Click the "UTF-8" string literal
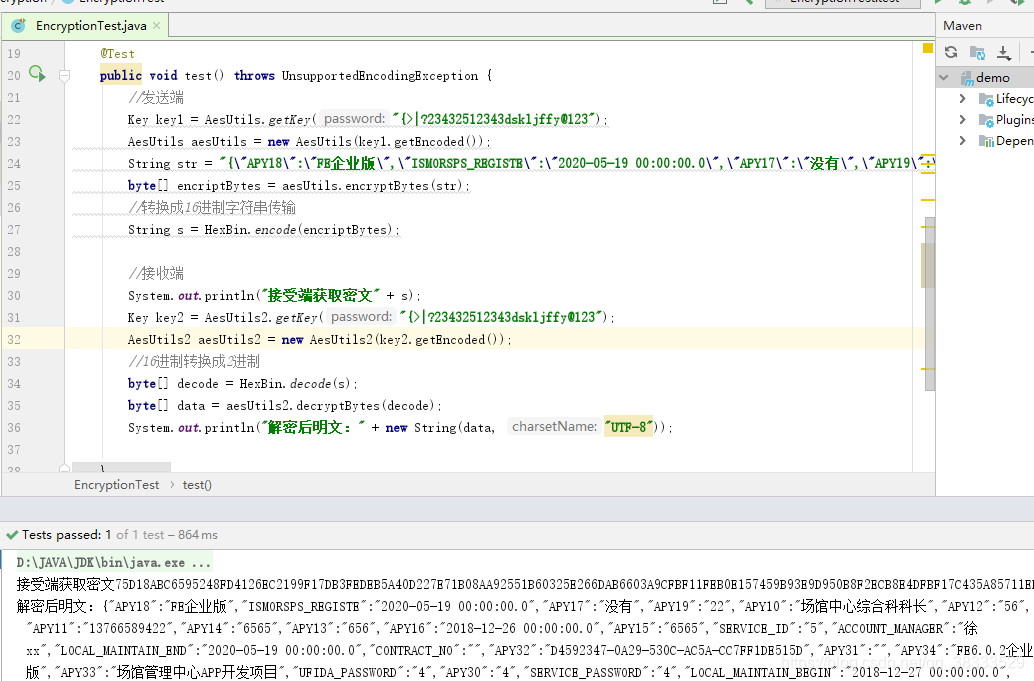This screenshot has height=681, width=1034. point(628,427)
